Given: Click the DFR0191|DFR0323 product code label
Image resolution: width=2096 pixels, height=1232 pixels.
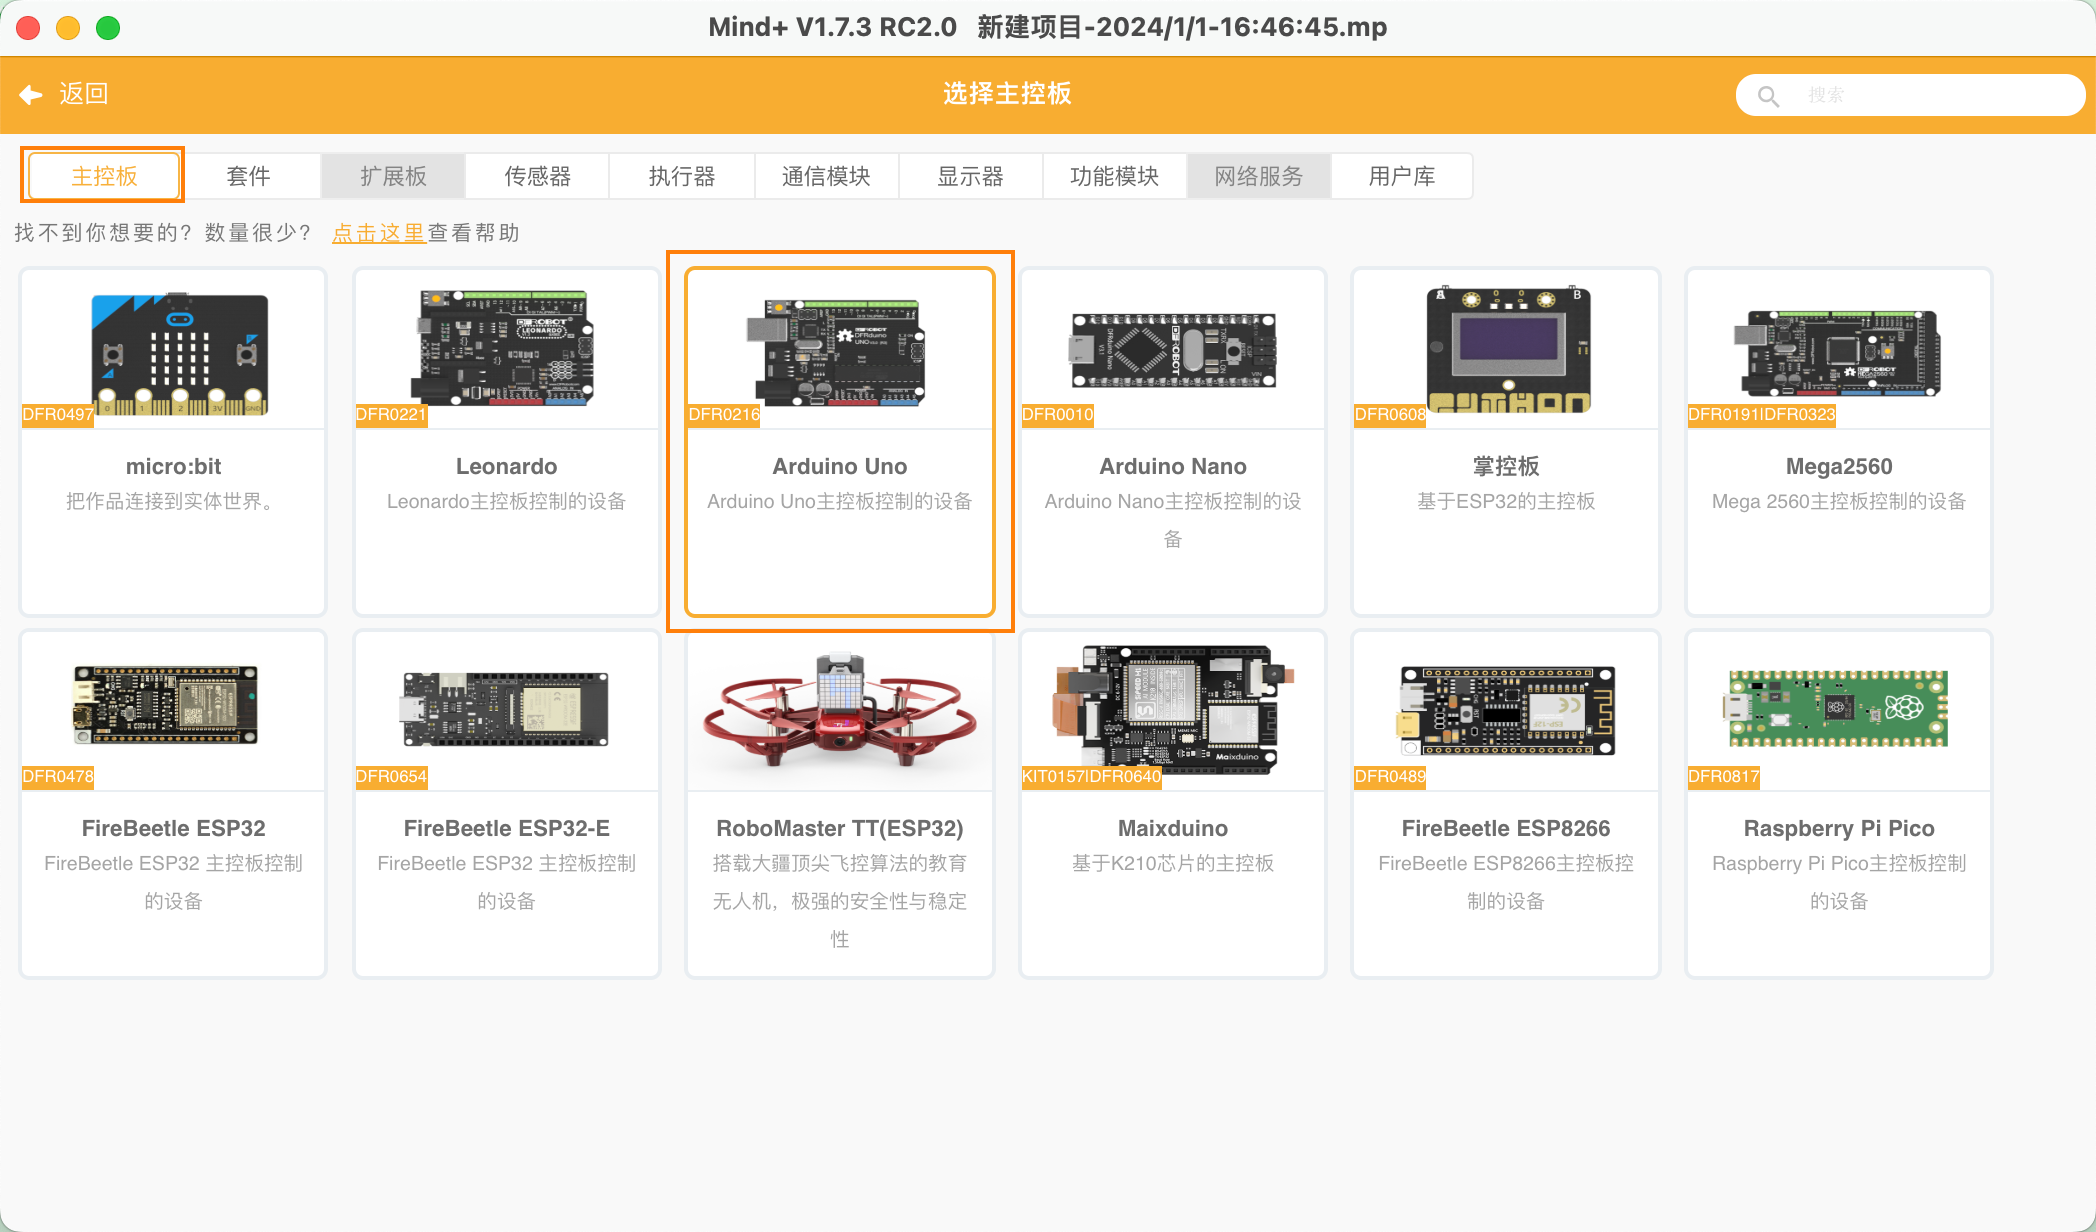Looking at the screenshot, I should pos(1762,414).
